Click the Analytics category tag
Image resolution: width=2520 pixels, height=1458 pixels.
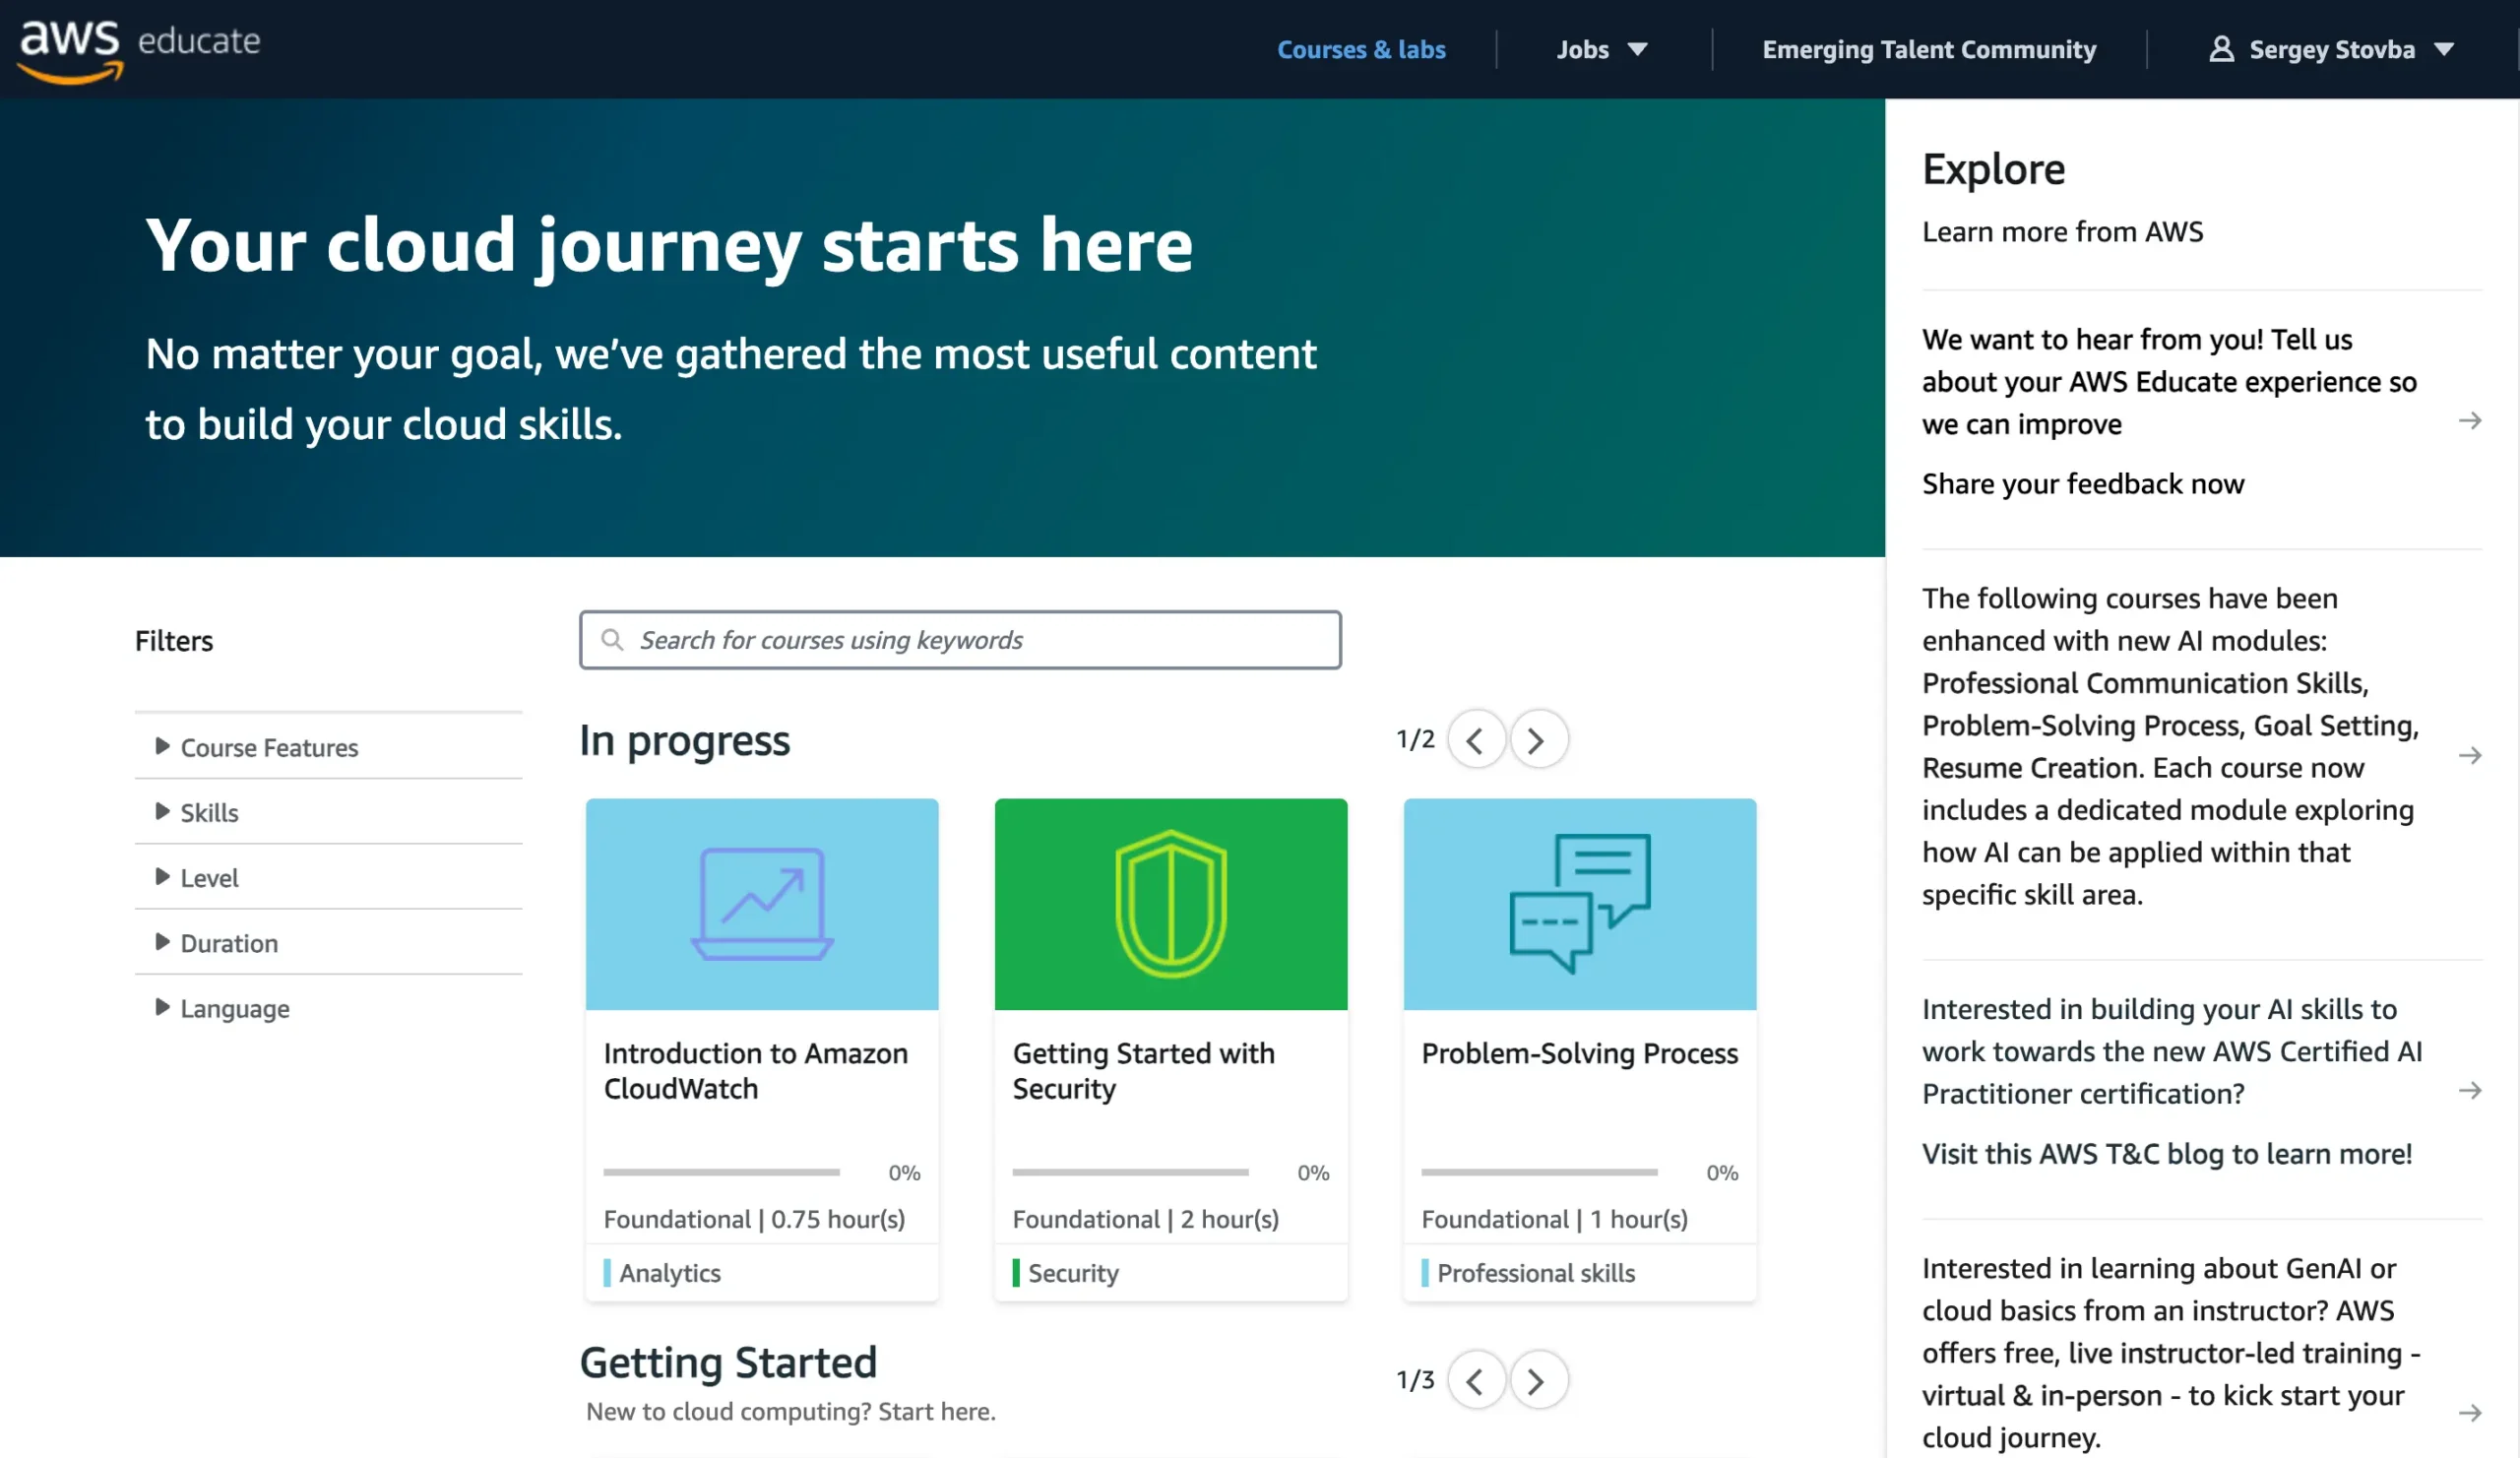[x=663, y=1273]
